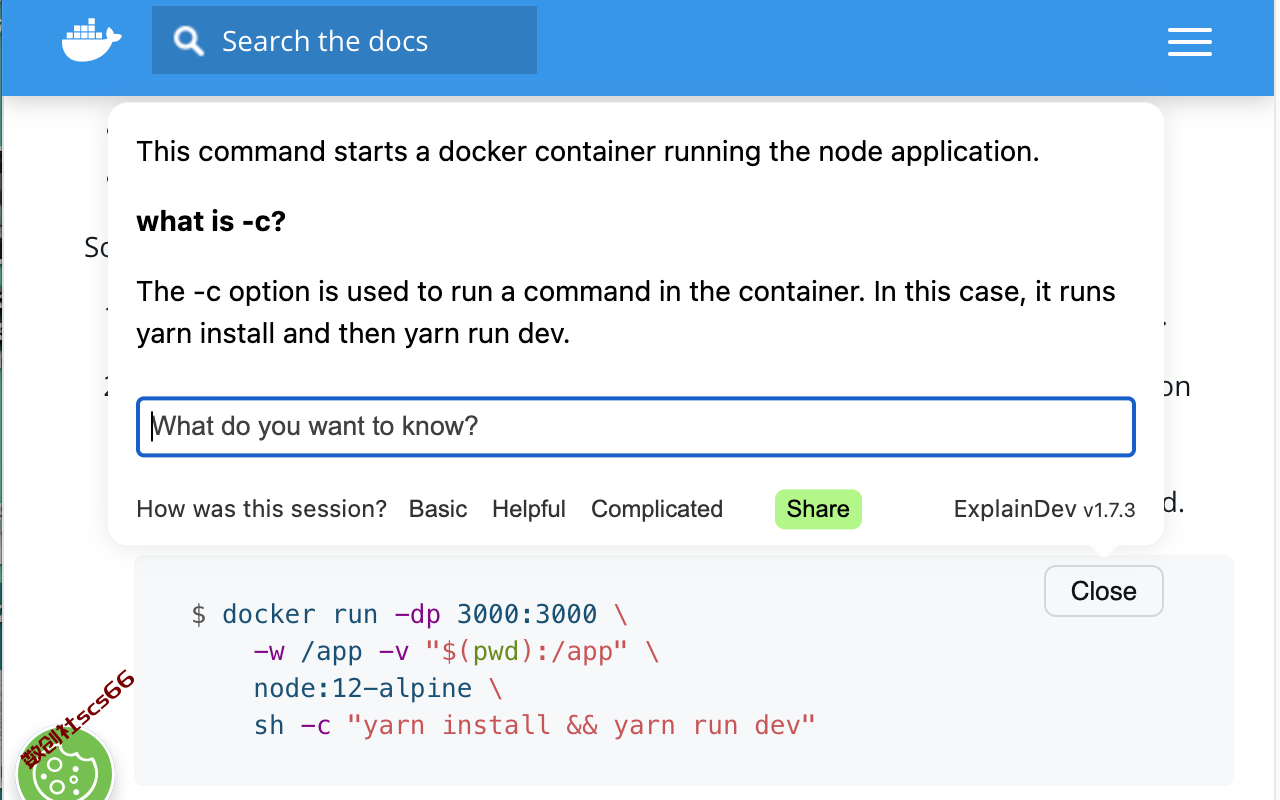
Task: Click the What do you want to know input
Action: click(x=636, y=427)
